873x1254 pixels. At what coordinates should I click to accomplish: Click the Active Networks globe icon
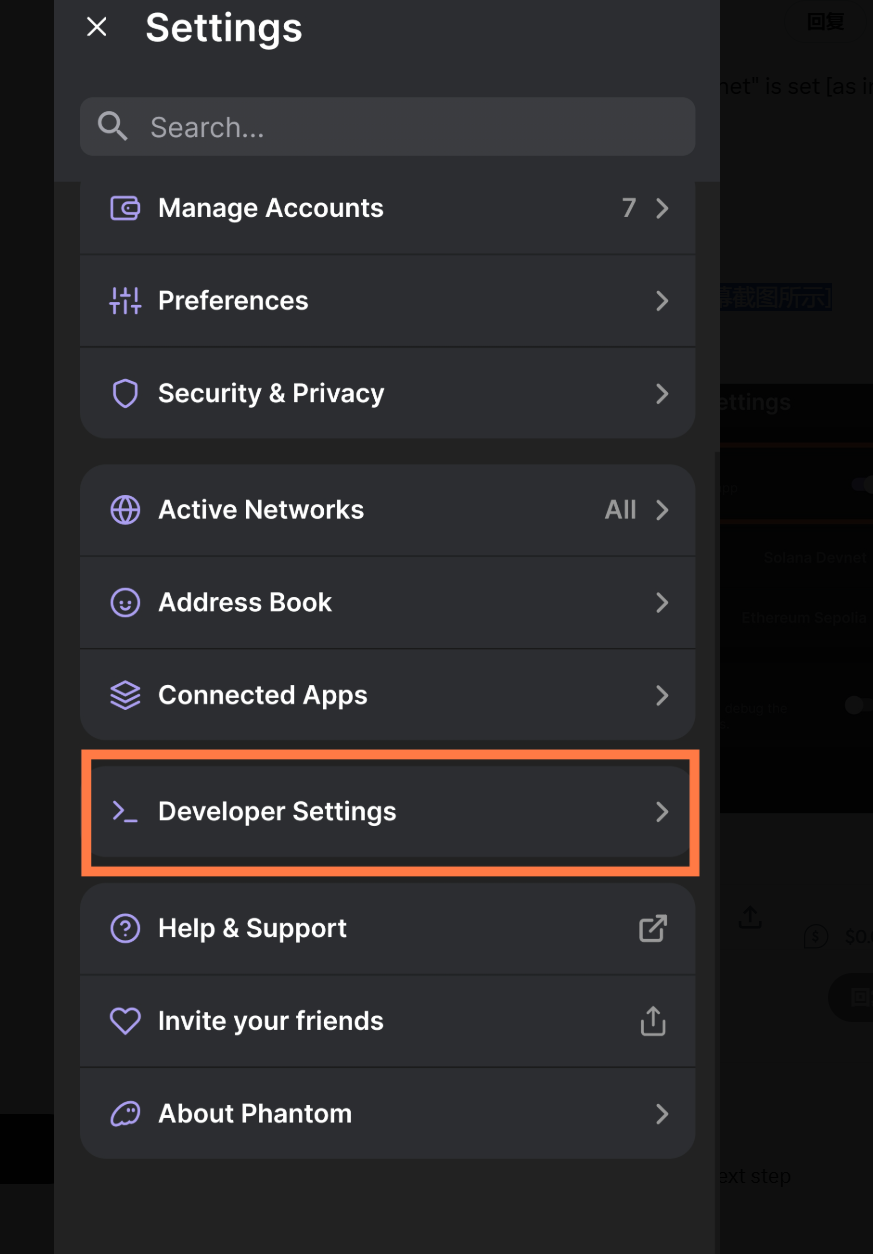click(x=125, y=510)
